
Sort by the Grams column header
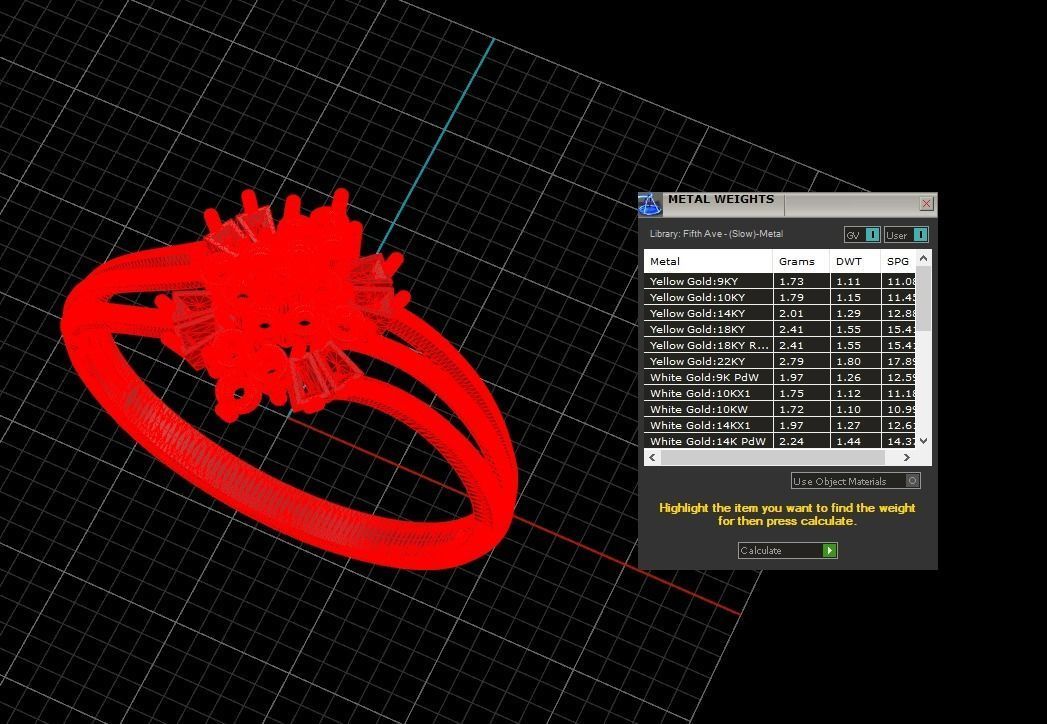click(801, 261)
